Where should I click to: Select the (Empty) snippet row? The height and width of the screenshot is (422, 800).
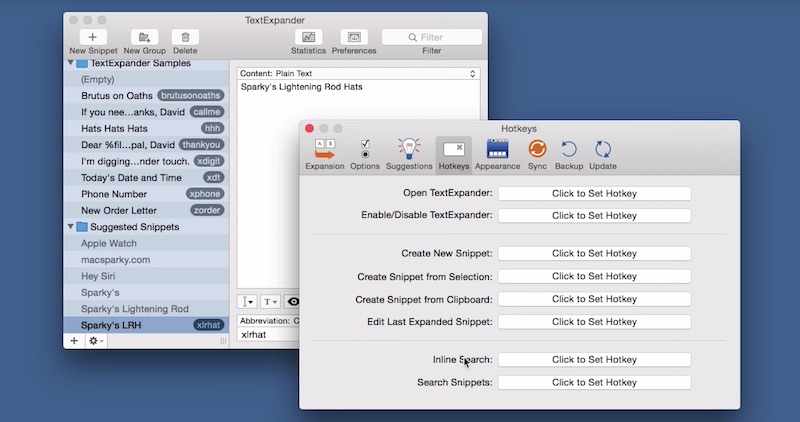[146, 79]
